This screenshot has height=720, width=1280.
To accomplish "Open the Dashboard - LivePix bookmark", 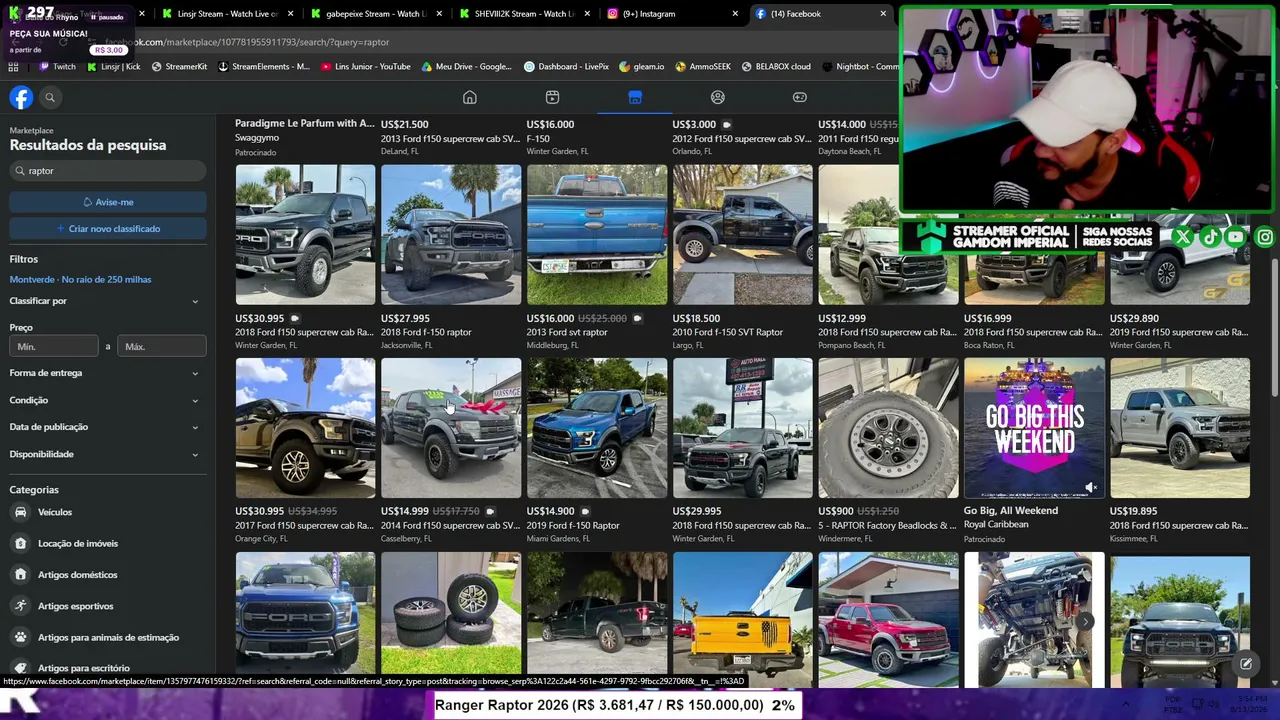I will click(566, 67).
